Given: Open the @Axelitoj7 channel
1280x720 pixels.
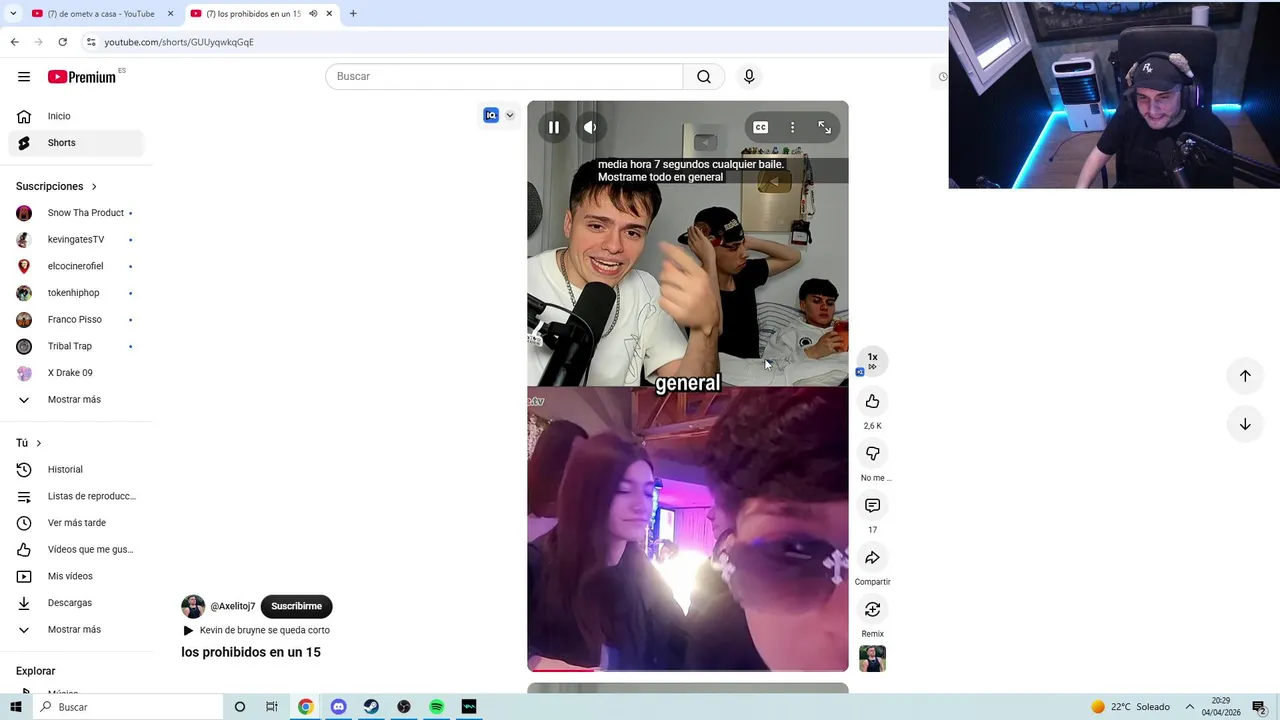Looking at the screenshot, I should (233, 606).
